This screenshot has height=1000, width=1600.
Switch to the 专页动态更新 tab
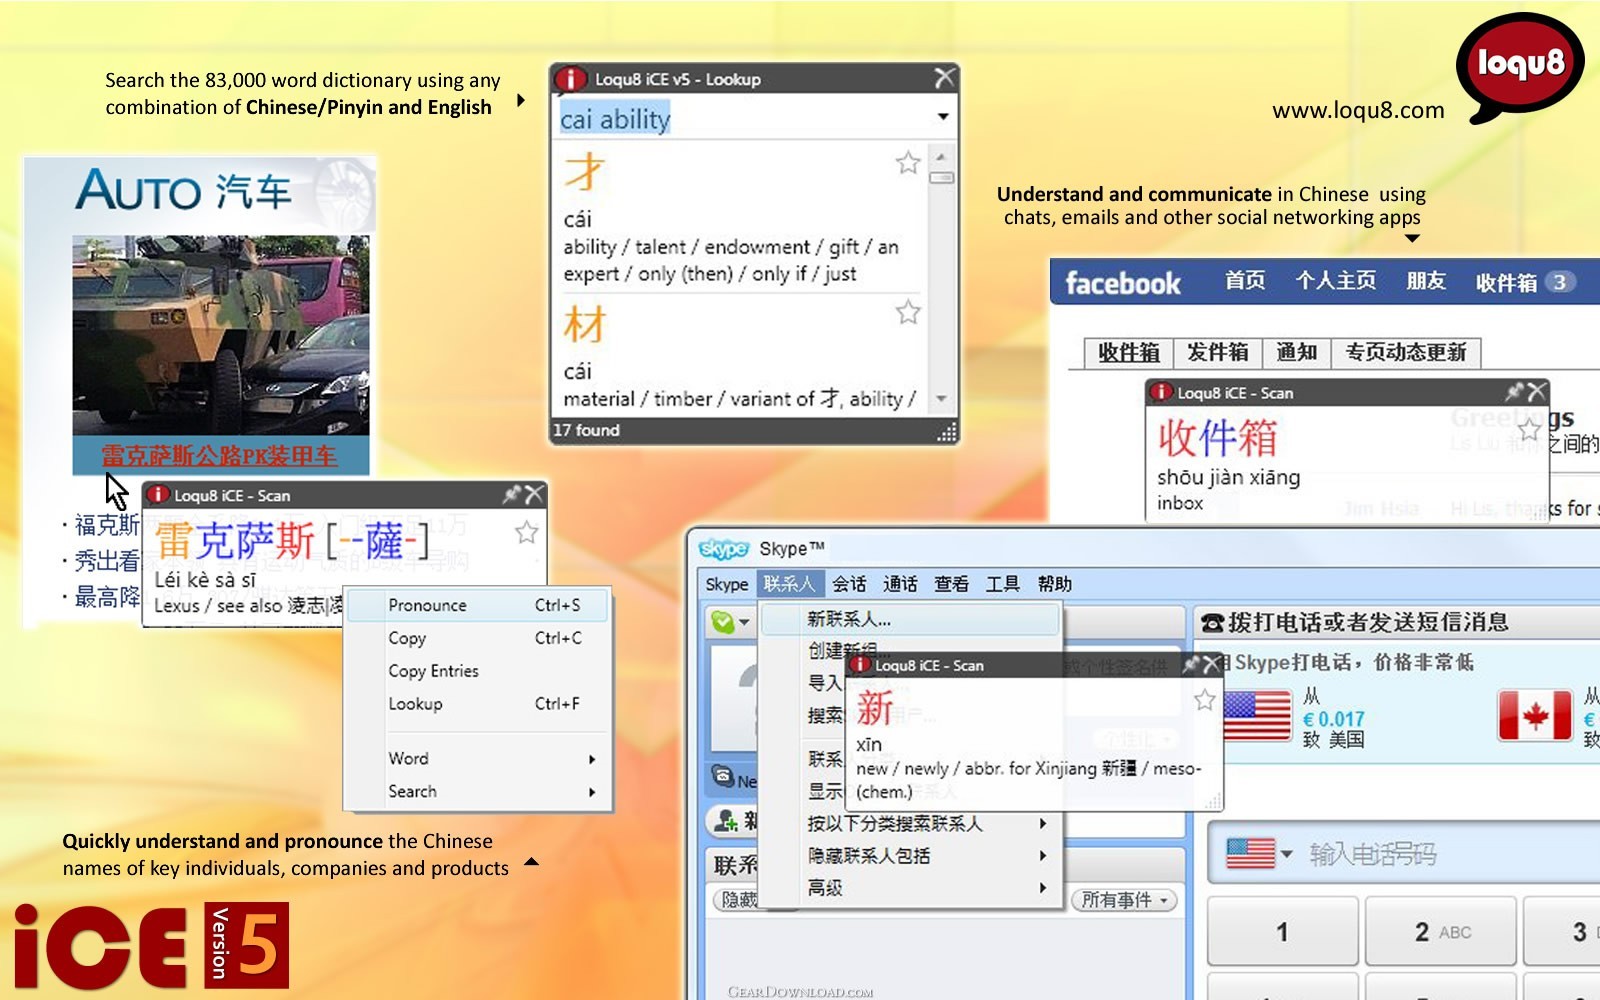pos(1405,352)
